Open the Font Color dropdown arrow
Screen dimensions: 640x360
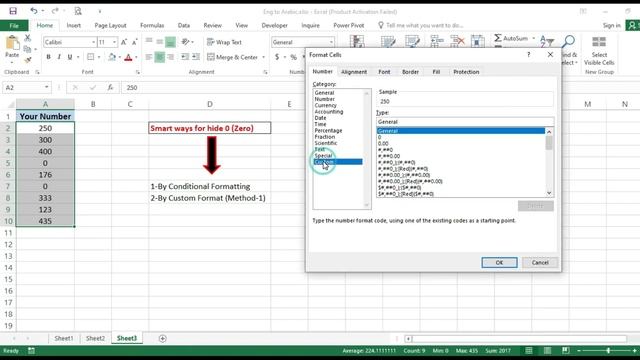pos(136,57)
